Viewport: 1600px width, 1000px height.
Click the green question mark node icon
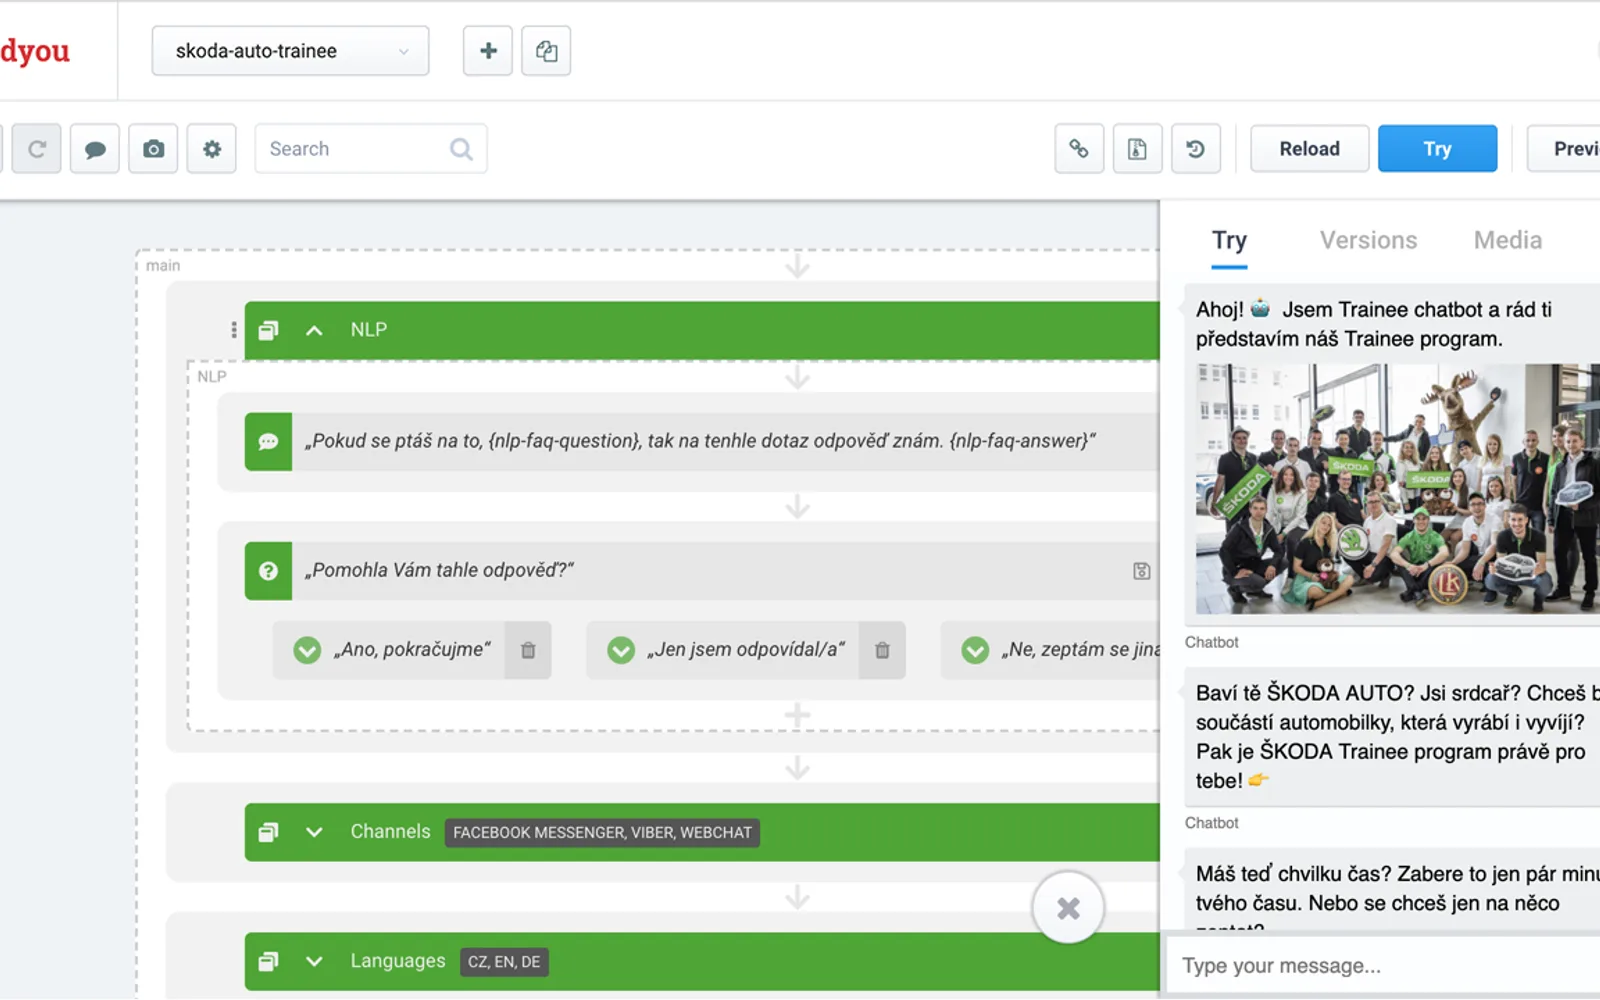268,571
